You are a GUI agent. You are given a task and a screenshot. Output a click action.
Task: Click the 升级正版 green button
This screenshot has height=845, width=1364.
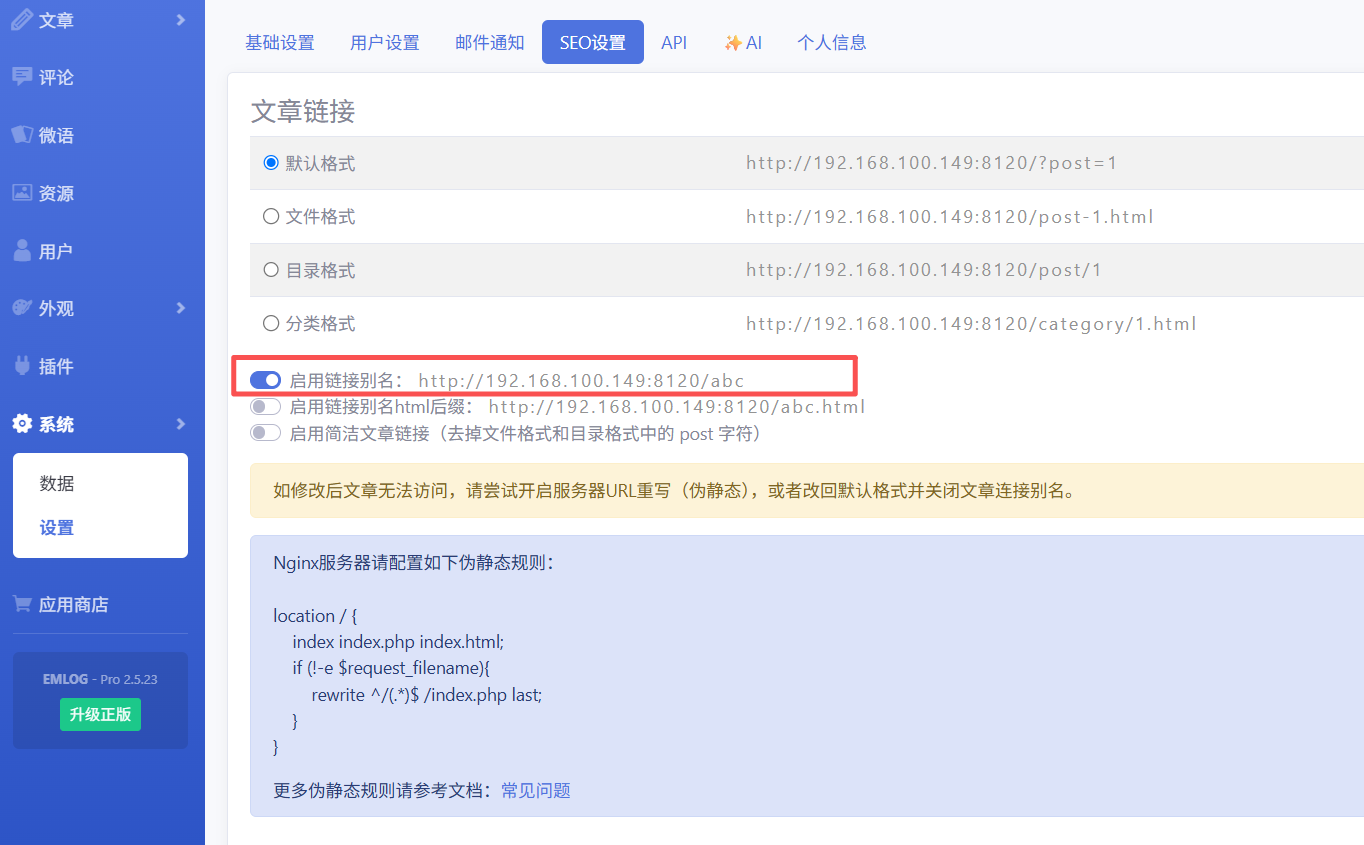[x=100, y=714]
